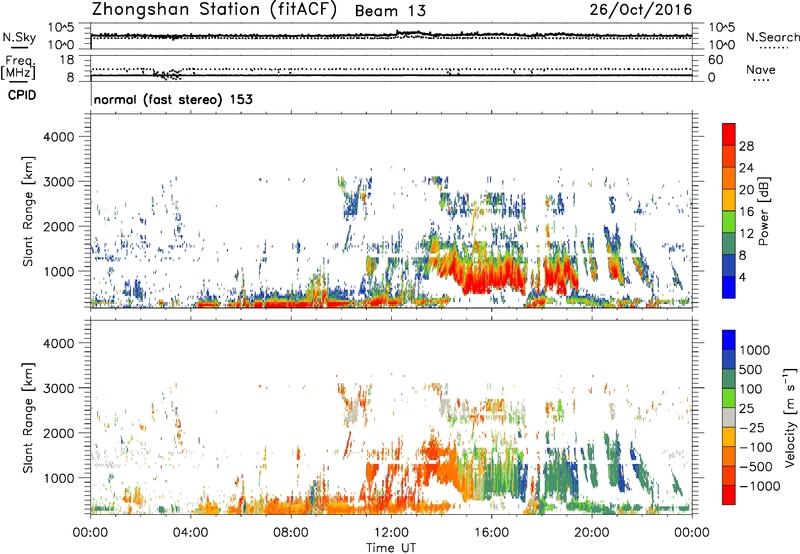The height and width of the screenshot is (554, 800).
Task: Click the 16 label on Power color bar
Action: click(x=746, y=212)
